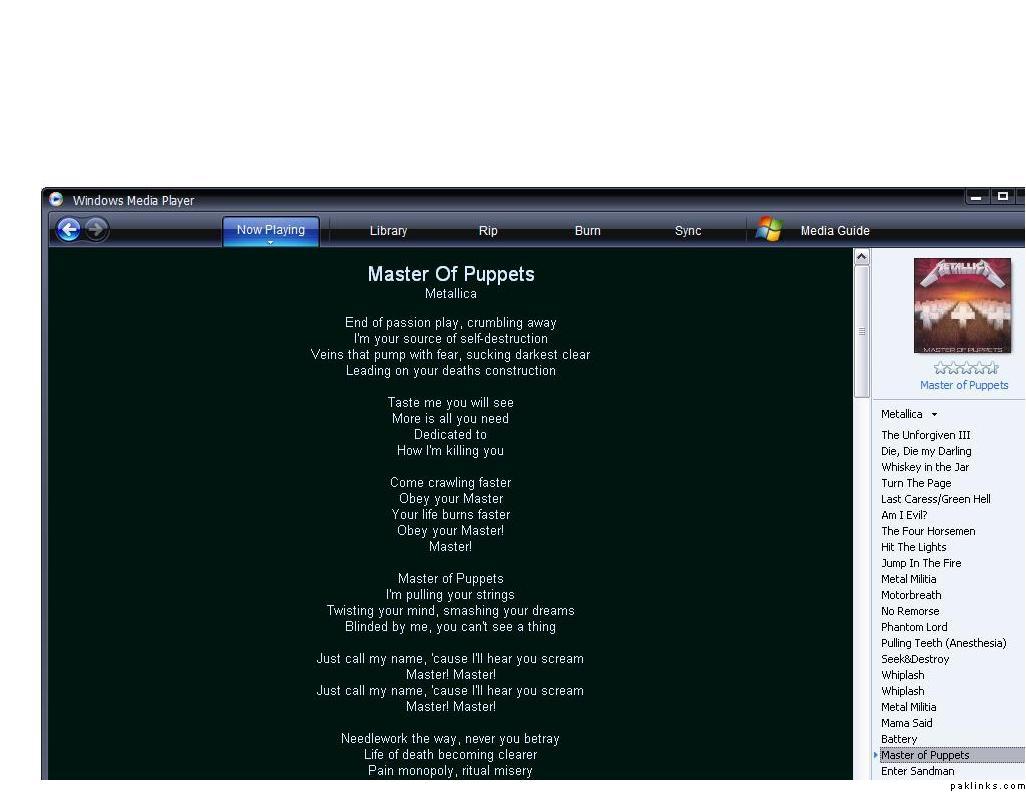Image resolution: width=1026 pixels, height=792 pixels.
Task: Select the Sync tab
Action: click(x=688, y=231)
